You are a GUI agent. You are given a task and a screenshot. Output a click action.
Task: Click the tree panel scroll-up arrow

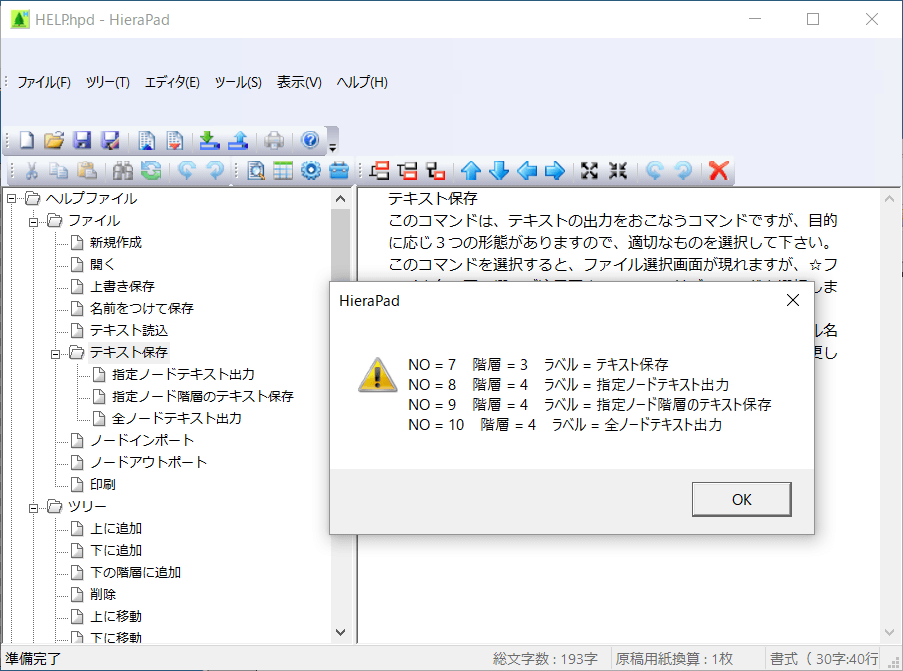point(340,199)
